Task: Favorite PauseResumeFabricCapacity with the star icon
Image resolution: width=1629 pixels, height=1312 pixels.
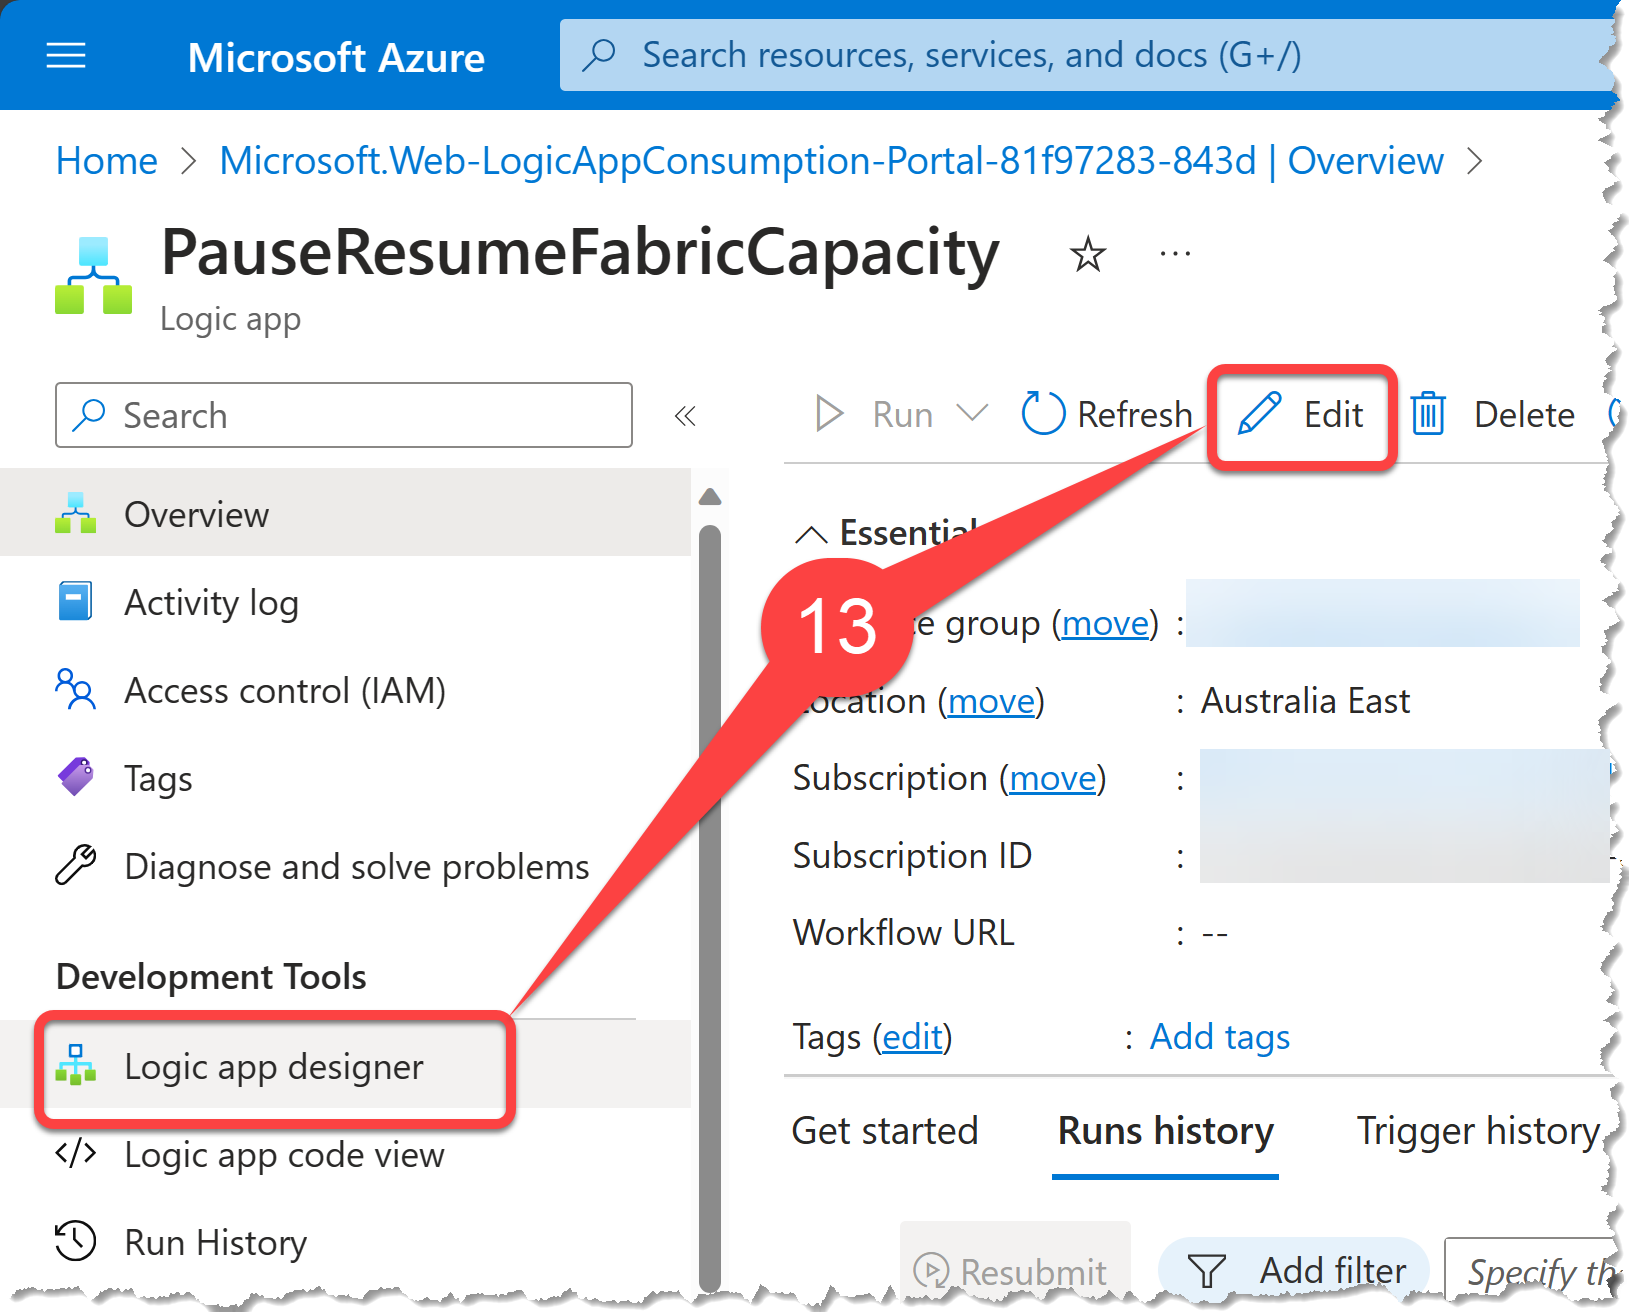Action: pyautogui.click(x=1087, y=254)
